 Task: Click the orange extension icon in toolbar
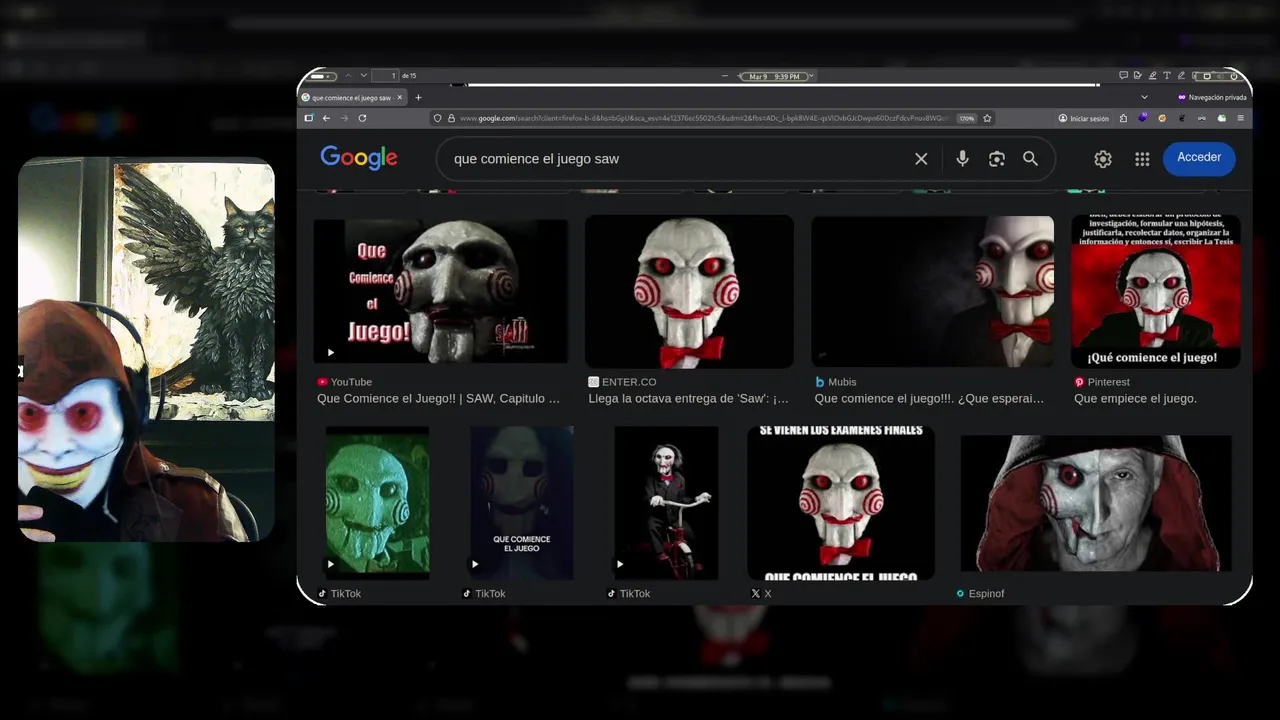[1162, 118]
